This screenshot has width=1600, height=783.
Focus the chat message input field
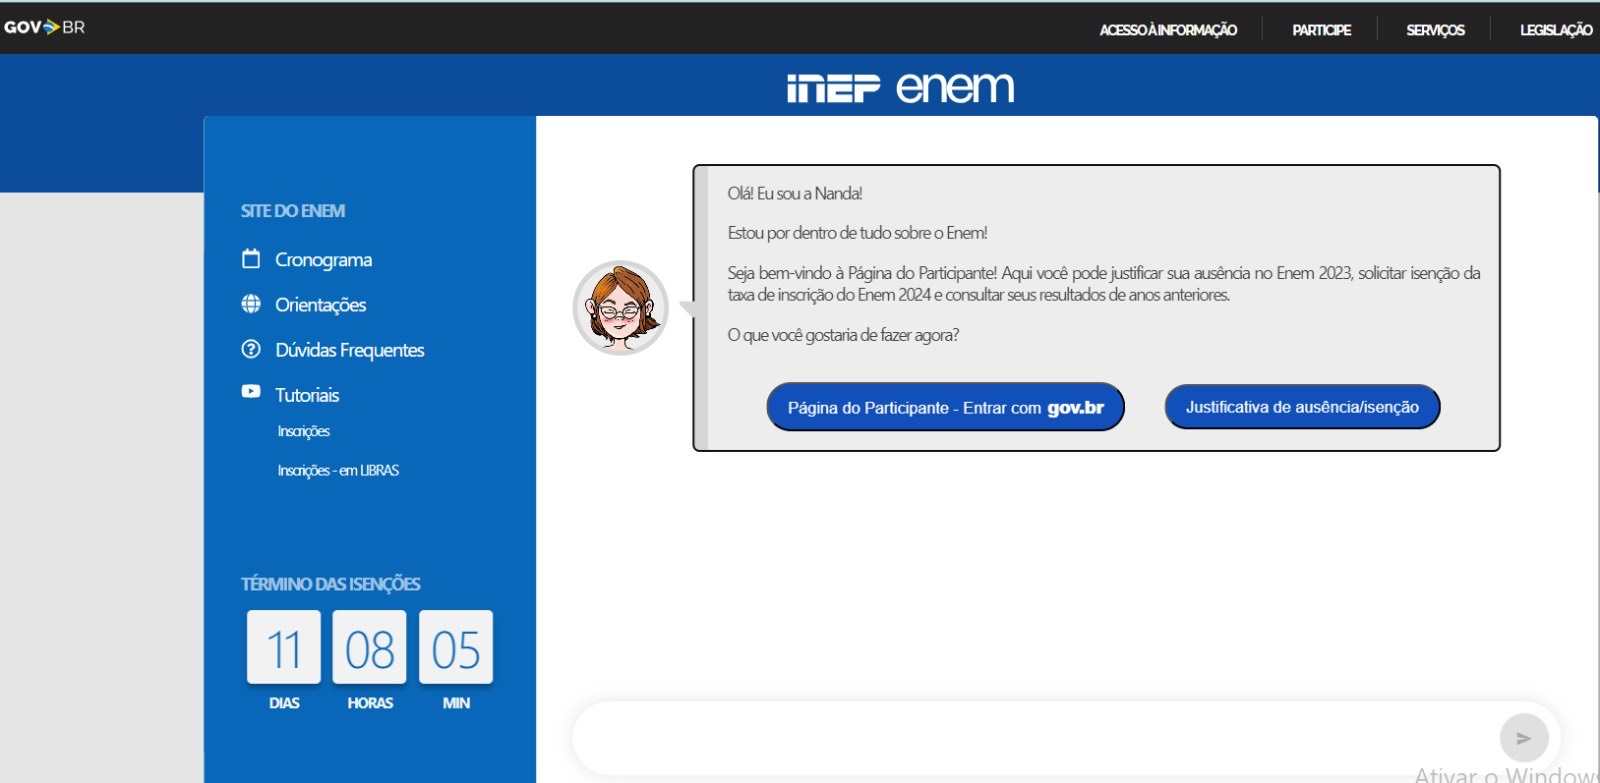point(1035,738)
